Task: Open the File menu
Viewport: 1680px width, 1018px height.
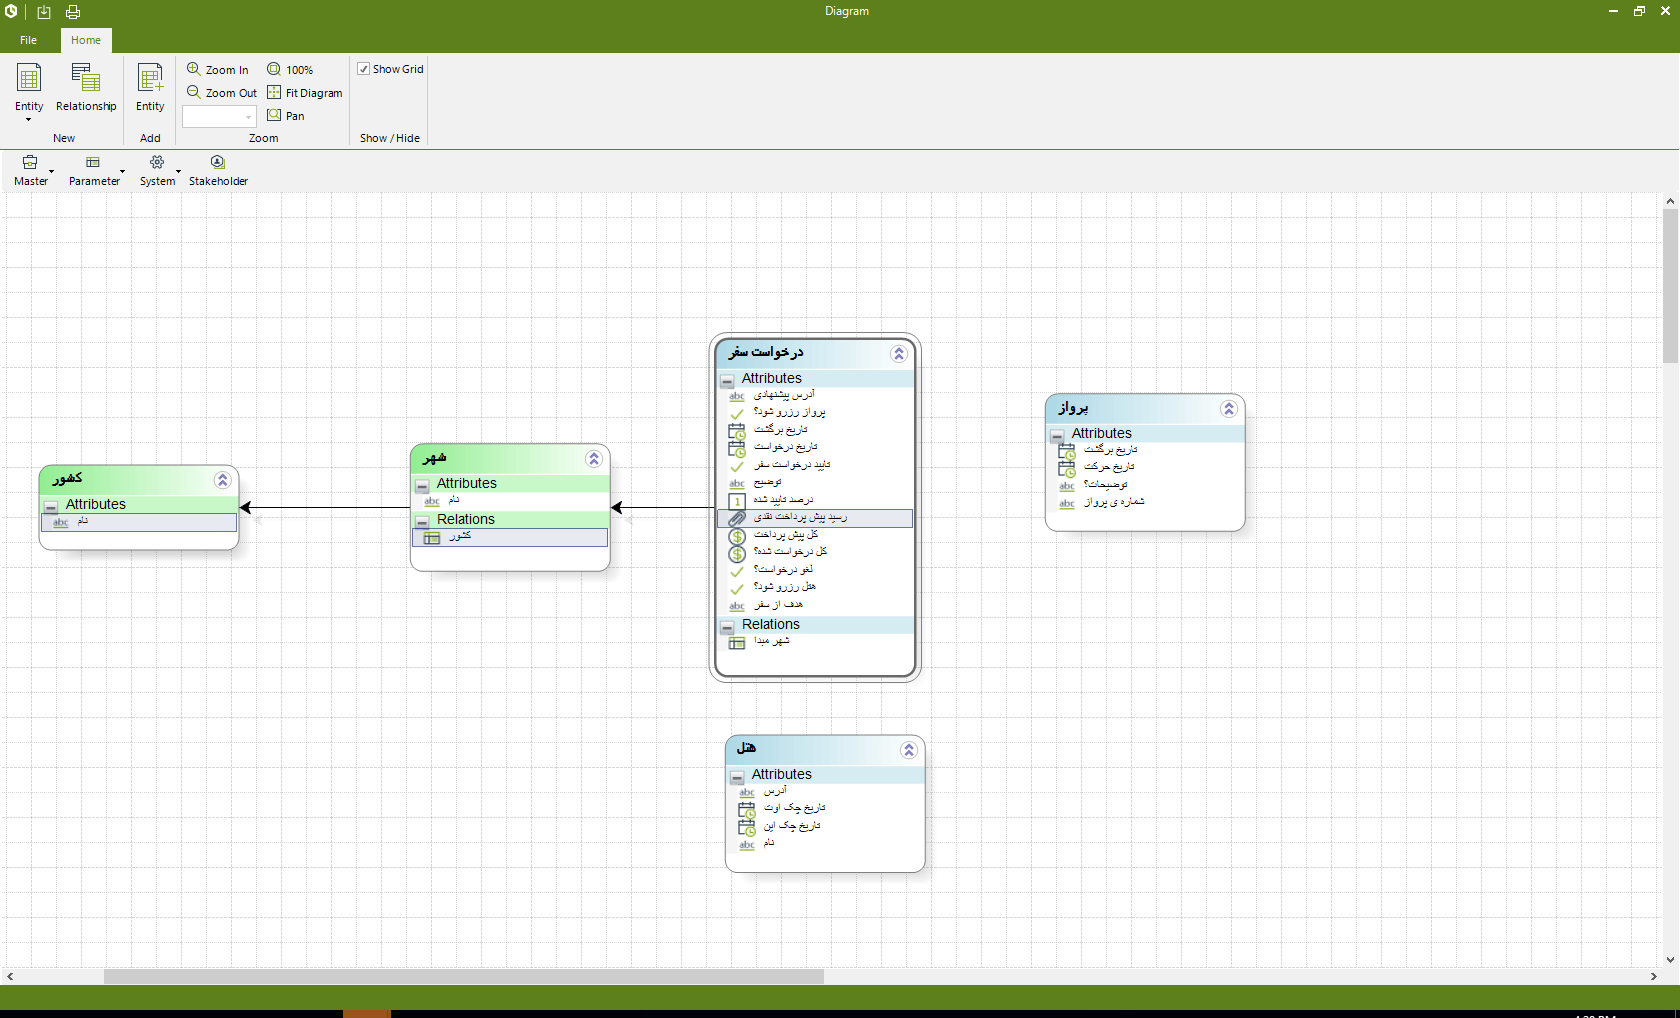Action: 29,40
